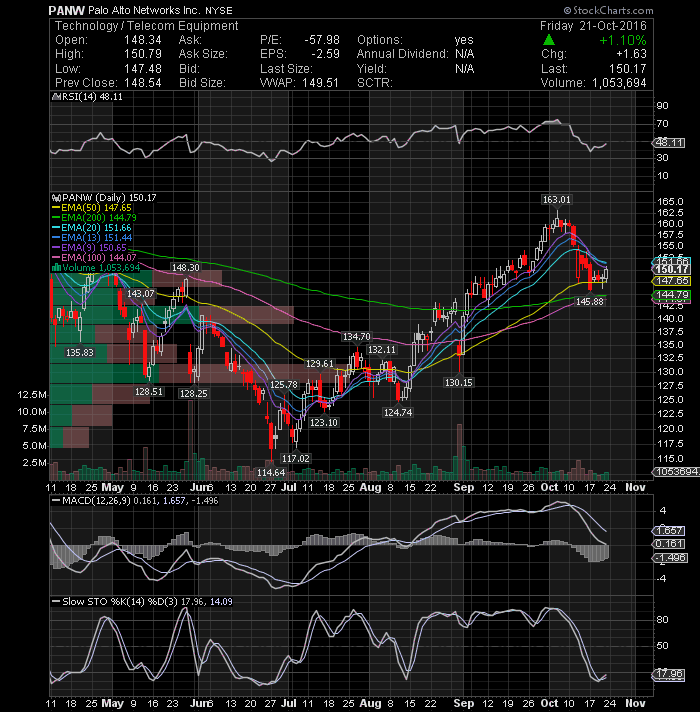Click the 130.15 price annotation

point(458,383)
